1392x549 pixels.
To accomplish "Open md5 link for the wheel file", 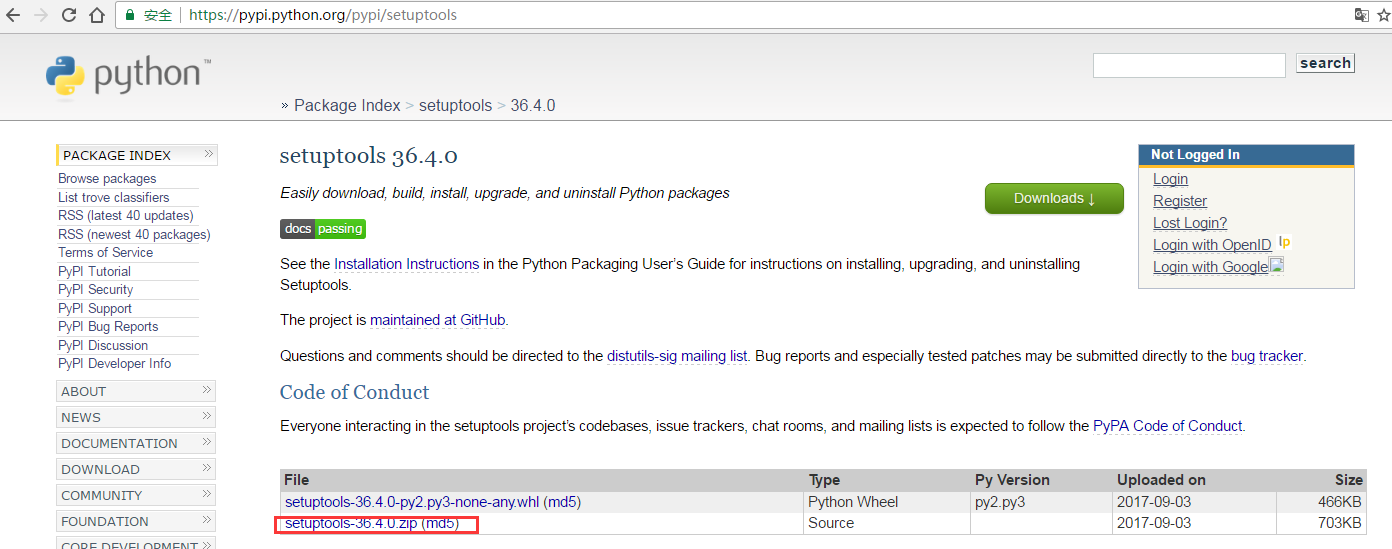I will pyautogui.click(x=562, y=502).
